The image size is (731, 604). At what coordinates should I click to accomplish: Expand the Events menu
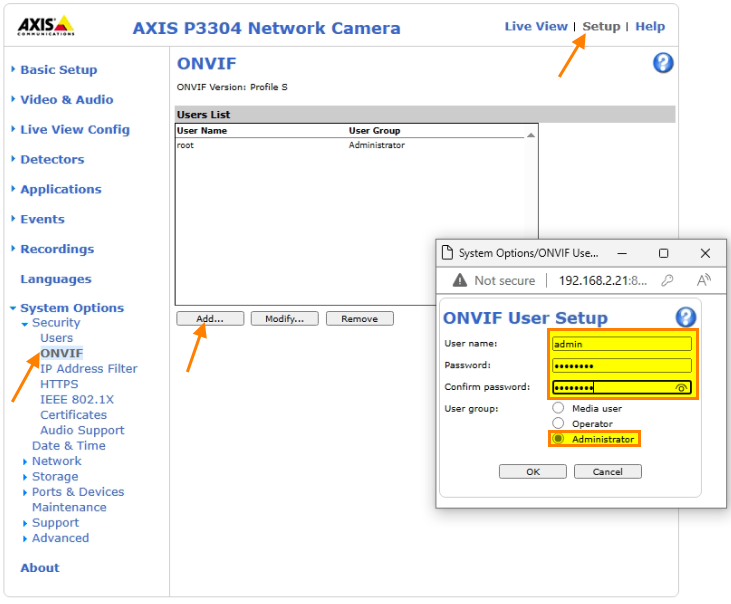click(x=13, y=218)
